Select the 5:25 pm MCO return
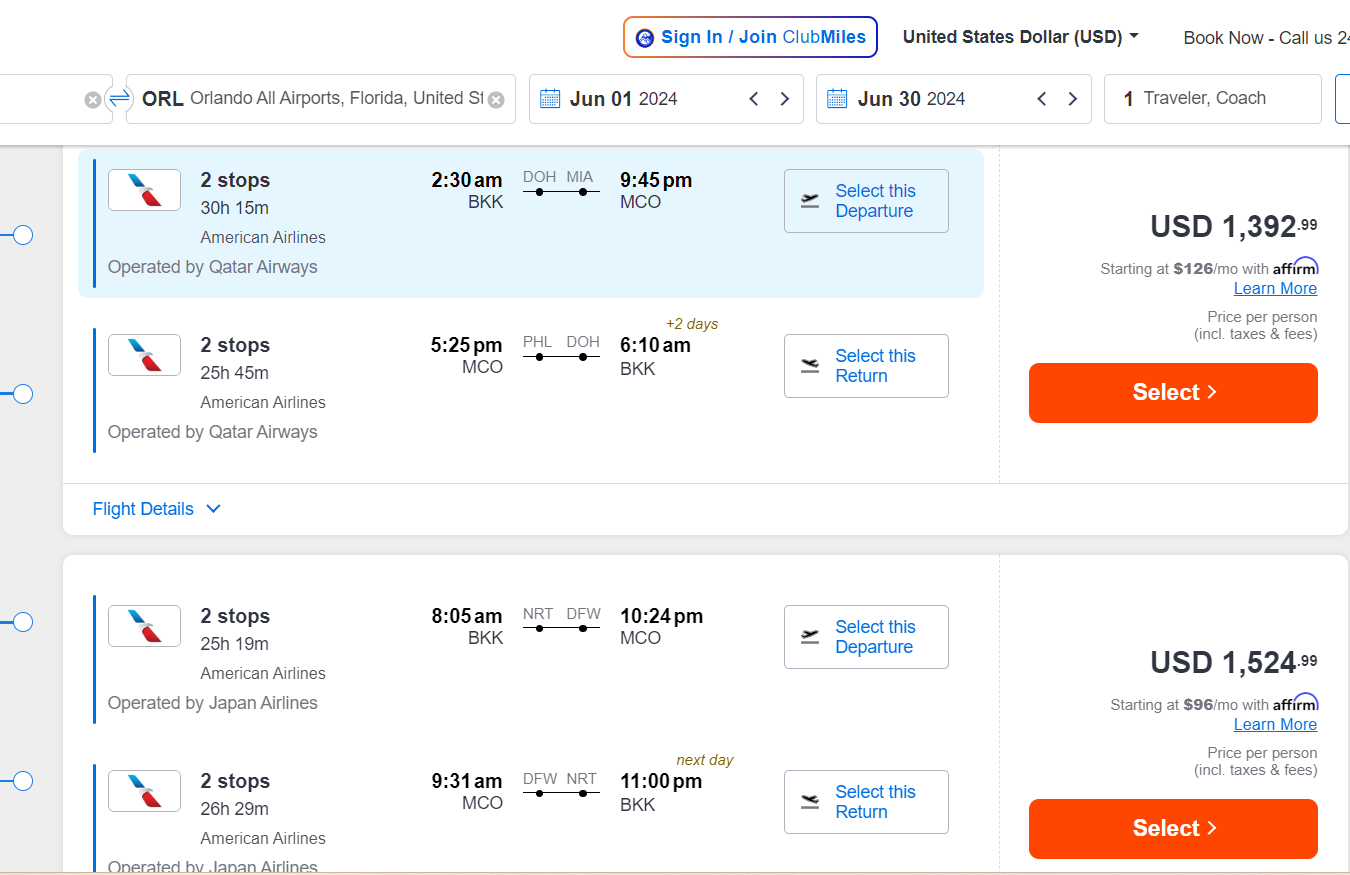Screen dimensions: 1350x875 866,366
